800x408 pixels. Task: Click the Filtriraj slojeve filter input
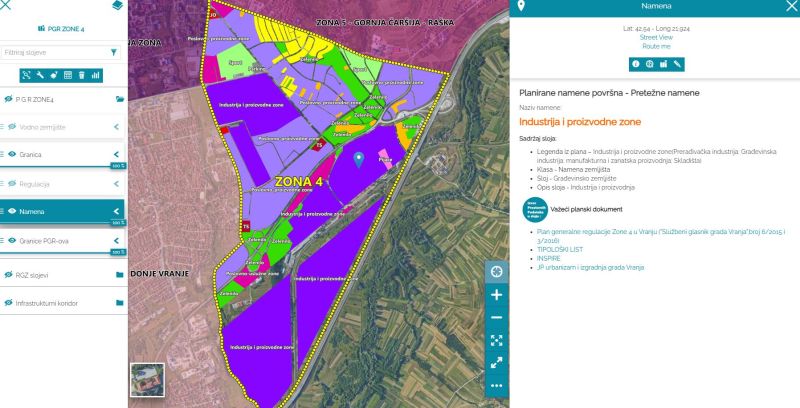55,51
